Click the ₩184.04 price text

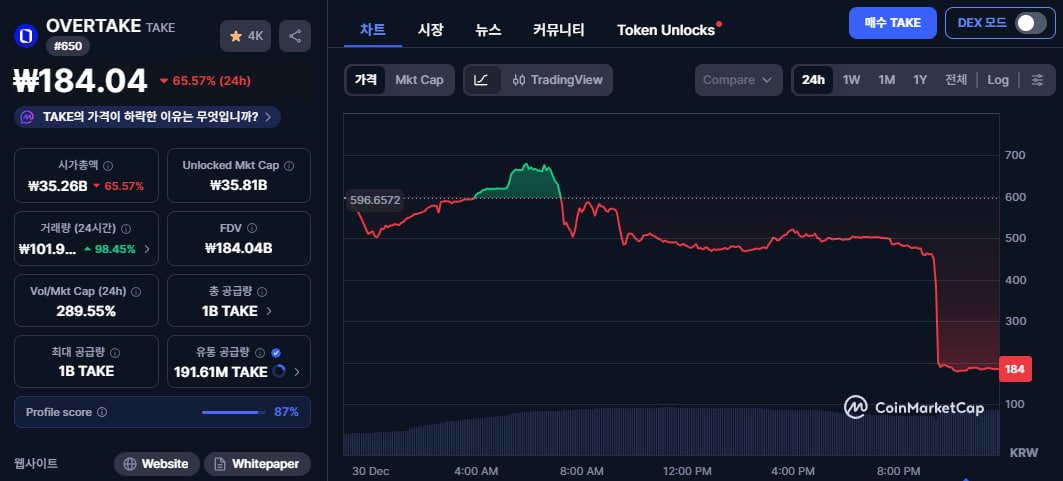81,81
